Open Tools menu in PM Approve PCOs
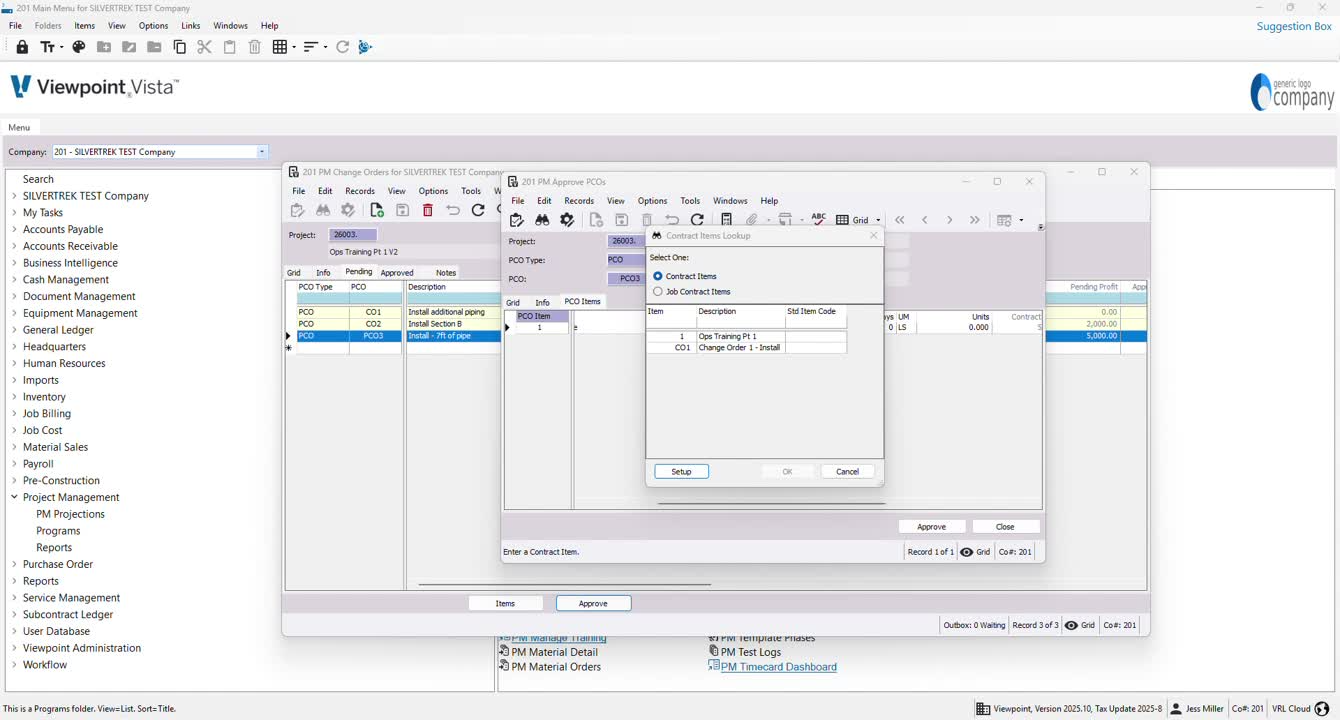Image resolution: width=1340 pixels, height=720 pixels. point(690,201)
